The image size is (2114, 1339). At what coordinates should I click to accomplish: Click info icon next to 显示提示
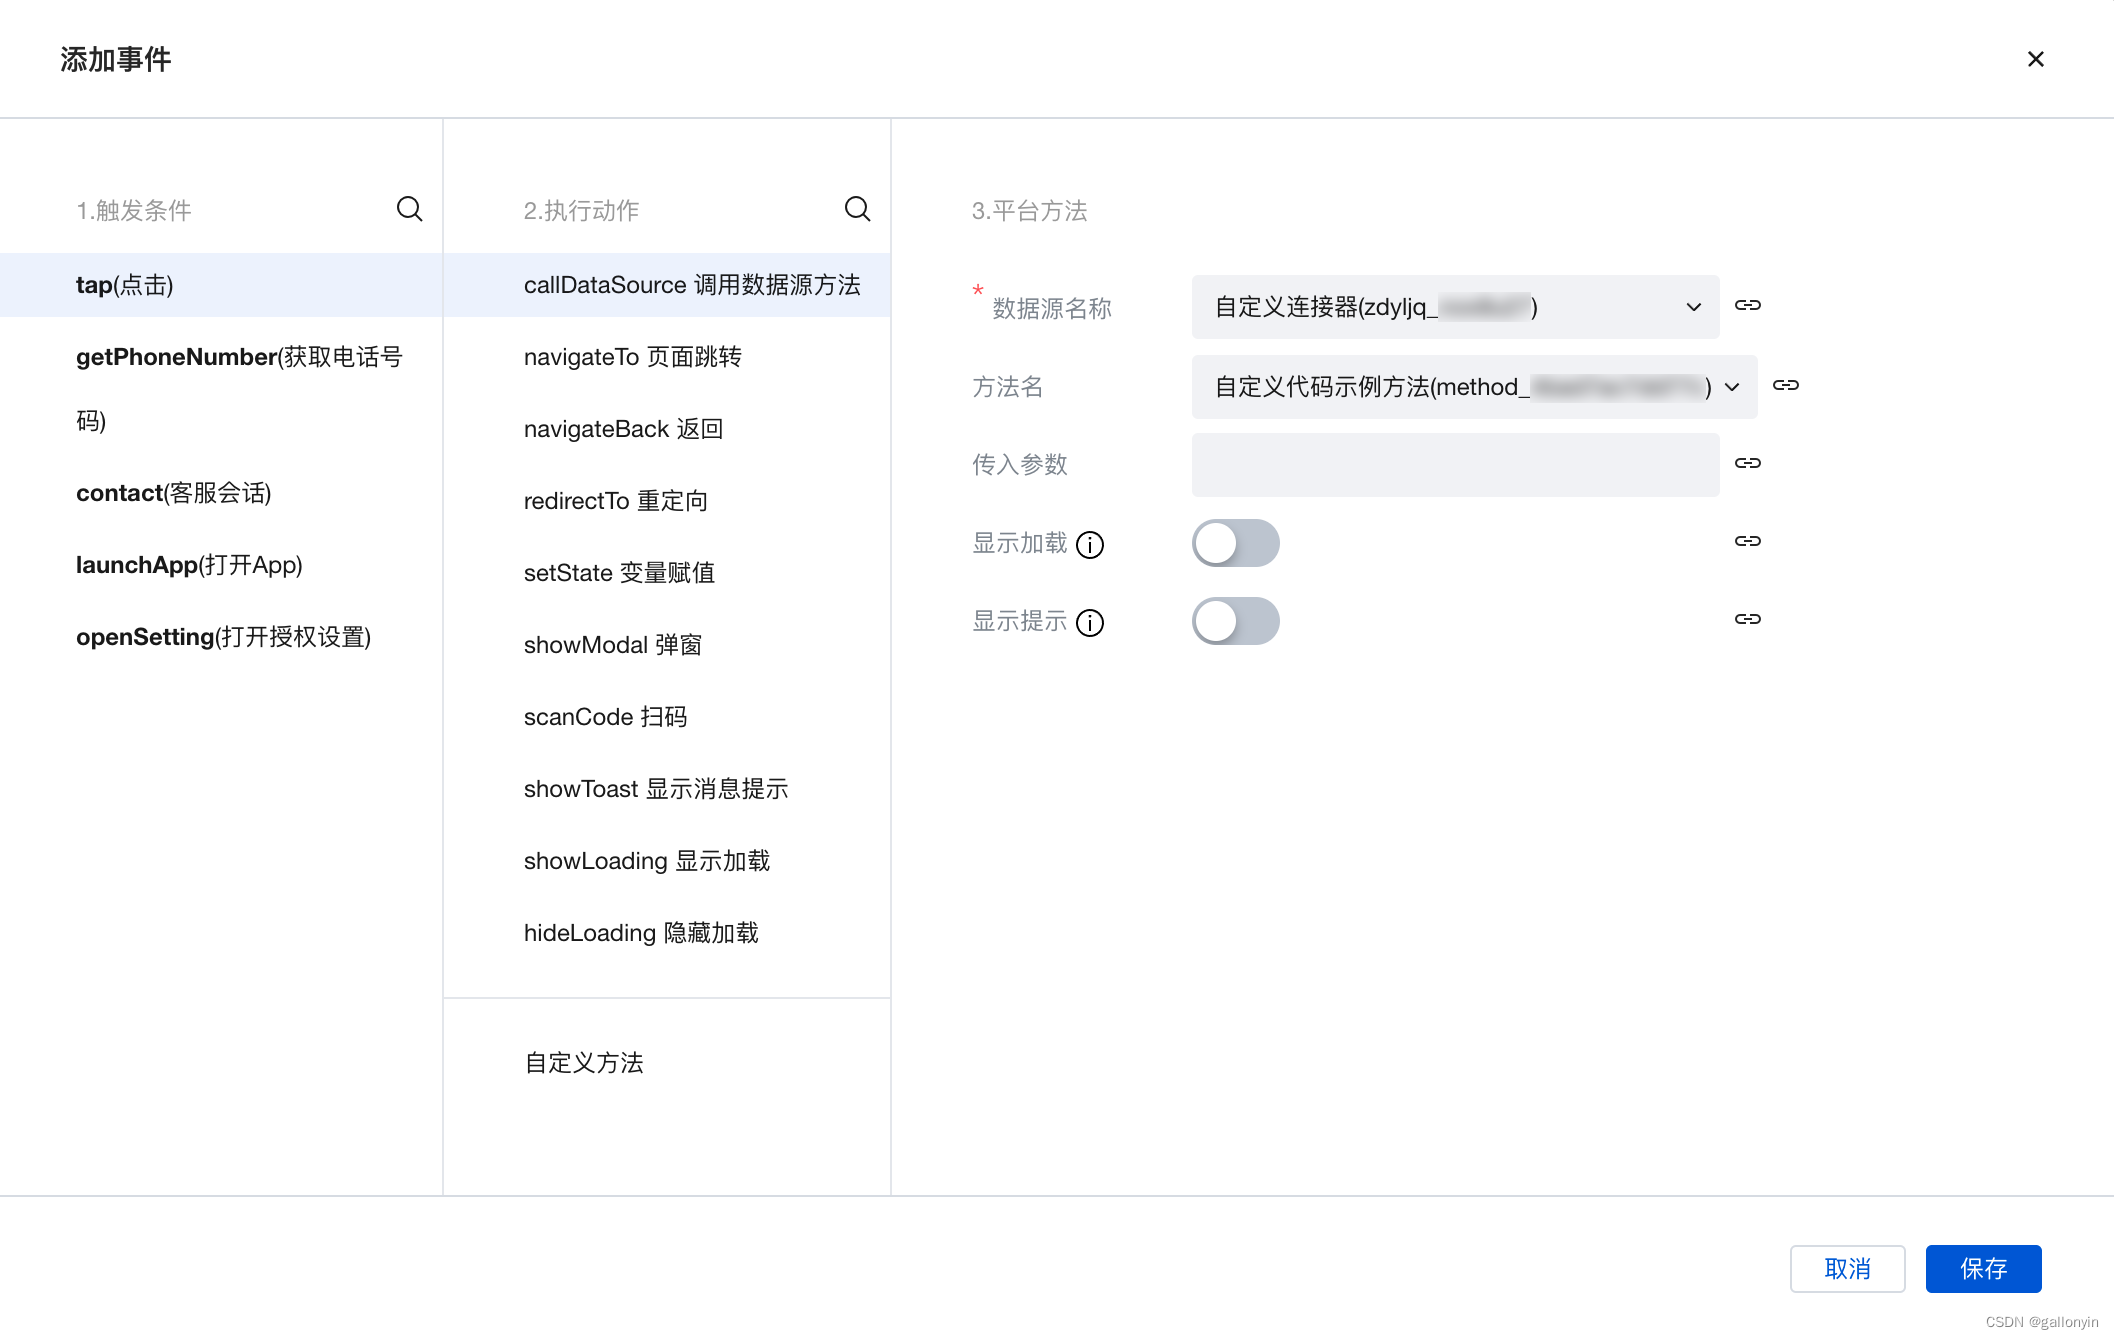(1090, 623)
